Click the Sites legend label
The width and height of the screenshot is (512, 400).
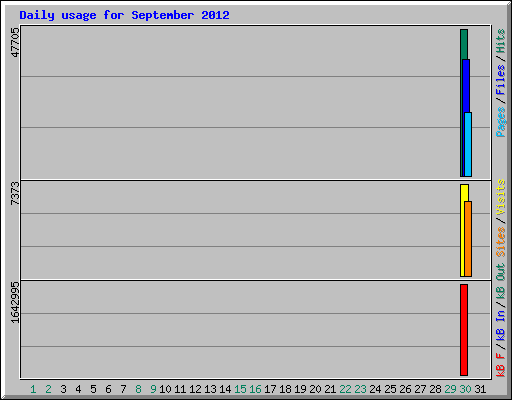(x=500, y=242)
